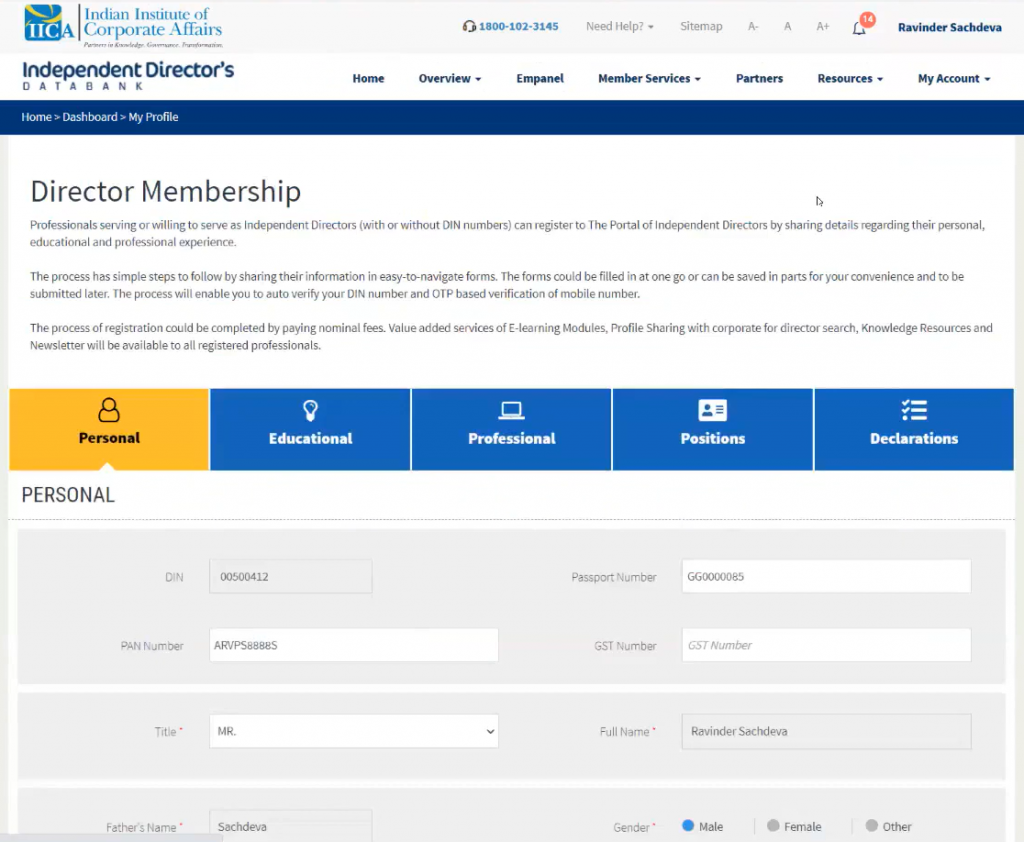Click the Professional laptop icon

click(x=511, y=410)
